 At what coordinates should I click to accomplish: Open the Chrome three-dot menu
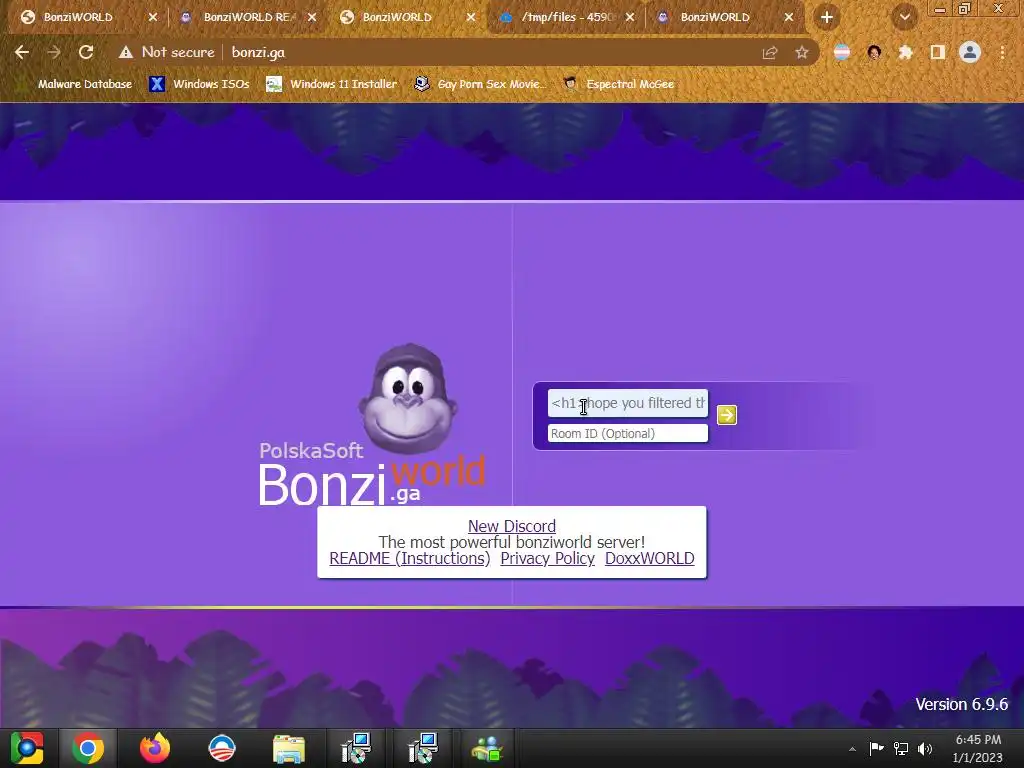1002,52
